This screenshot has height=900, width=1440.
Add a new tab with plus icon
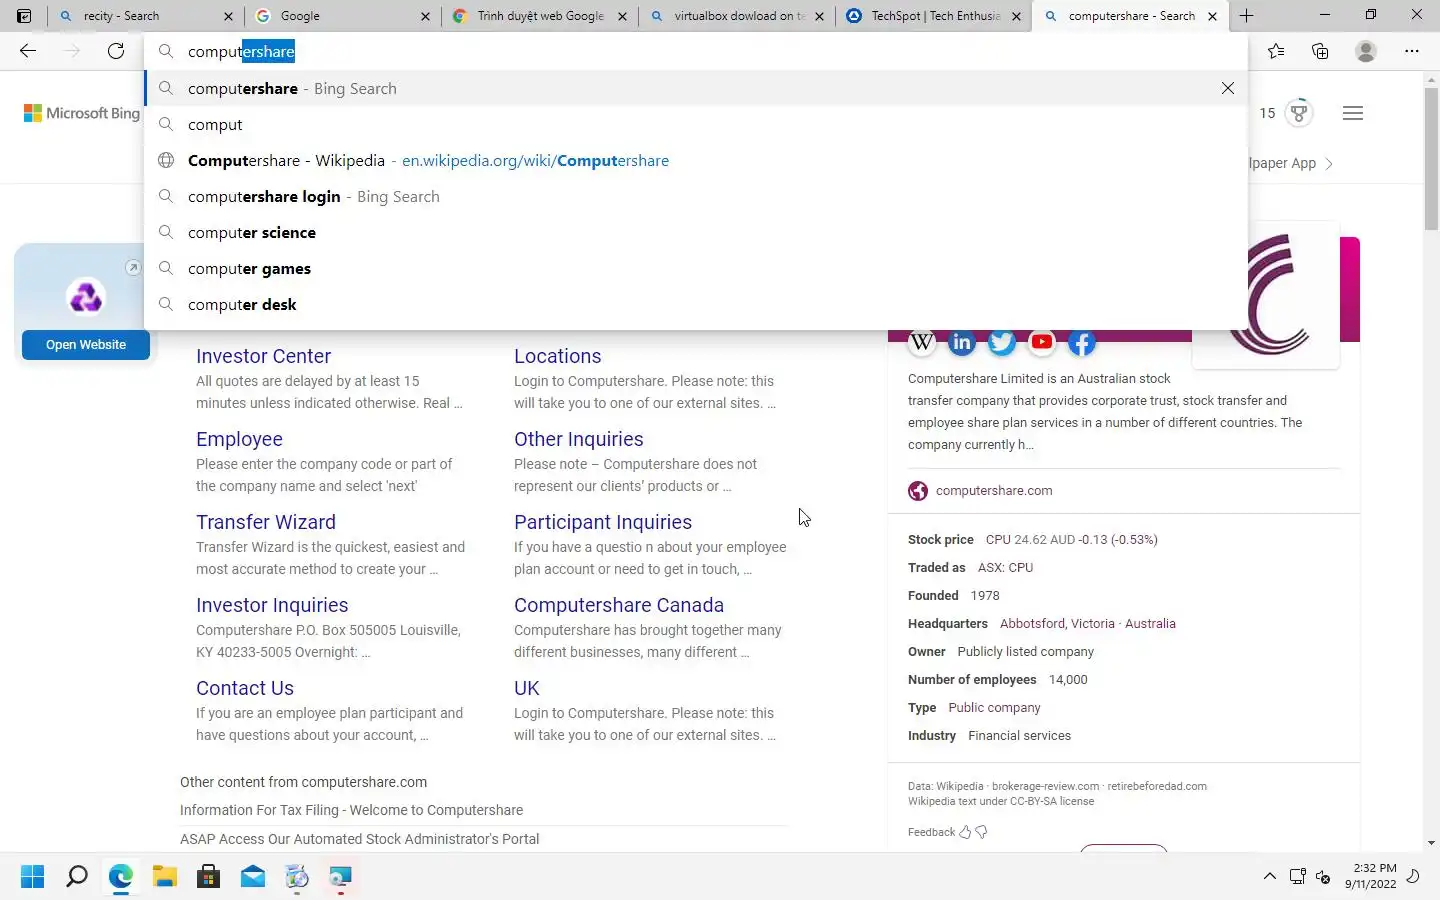coord(1246,16)
